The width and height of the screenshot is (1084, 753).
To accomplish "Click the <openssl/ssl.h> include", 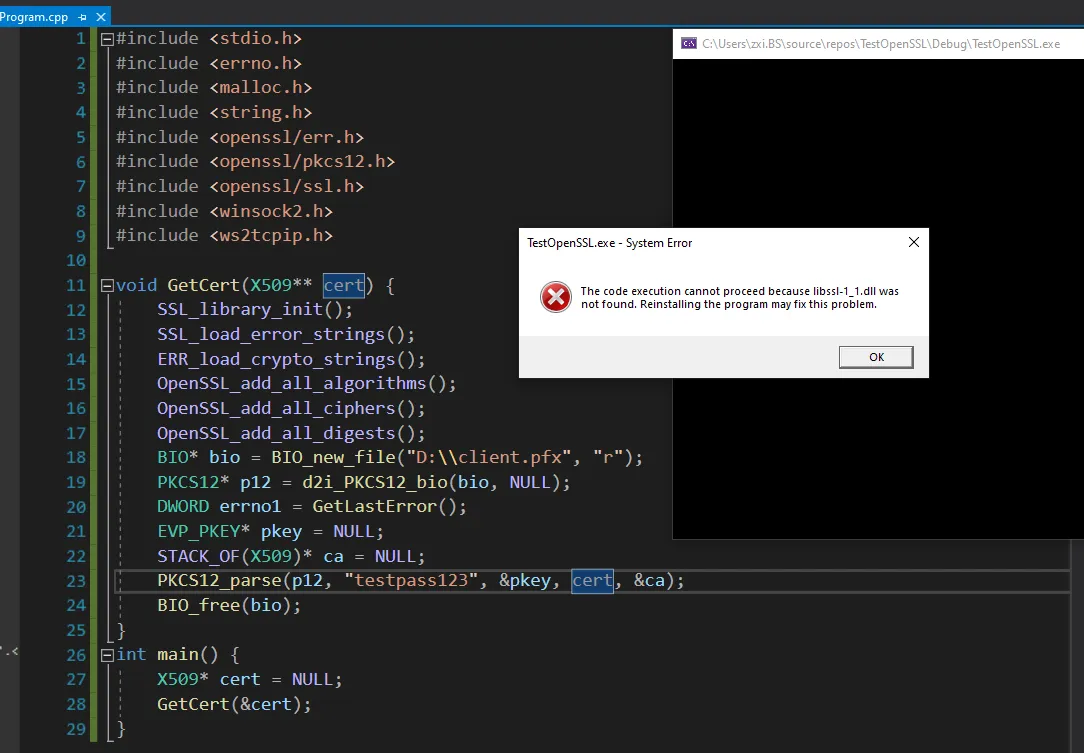I will pos(286,186).
